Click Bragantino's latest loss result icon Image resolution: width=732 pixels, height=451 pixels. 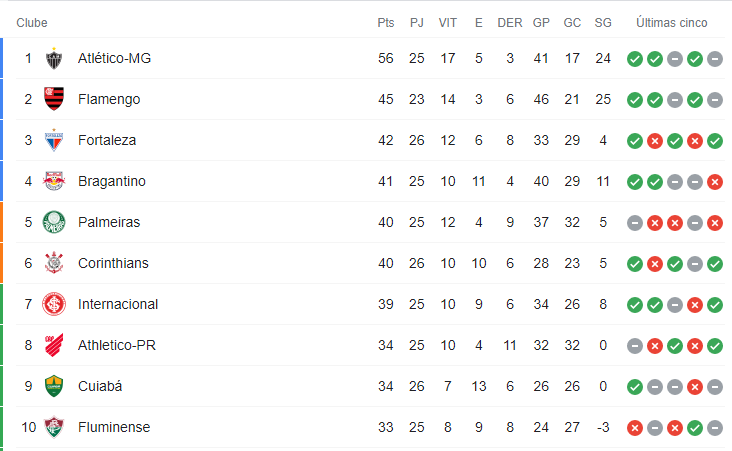tap(715, 182)
